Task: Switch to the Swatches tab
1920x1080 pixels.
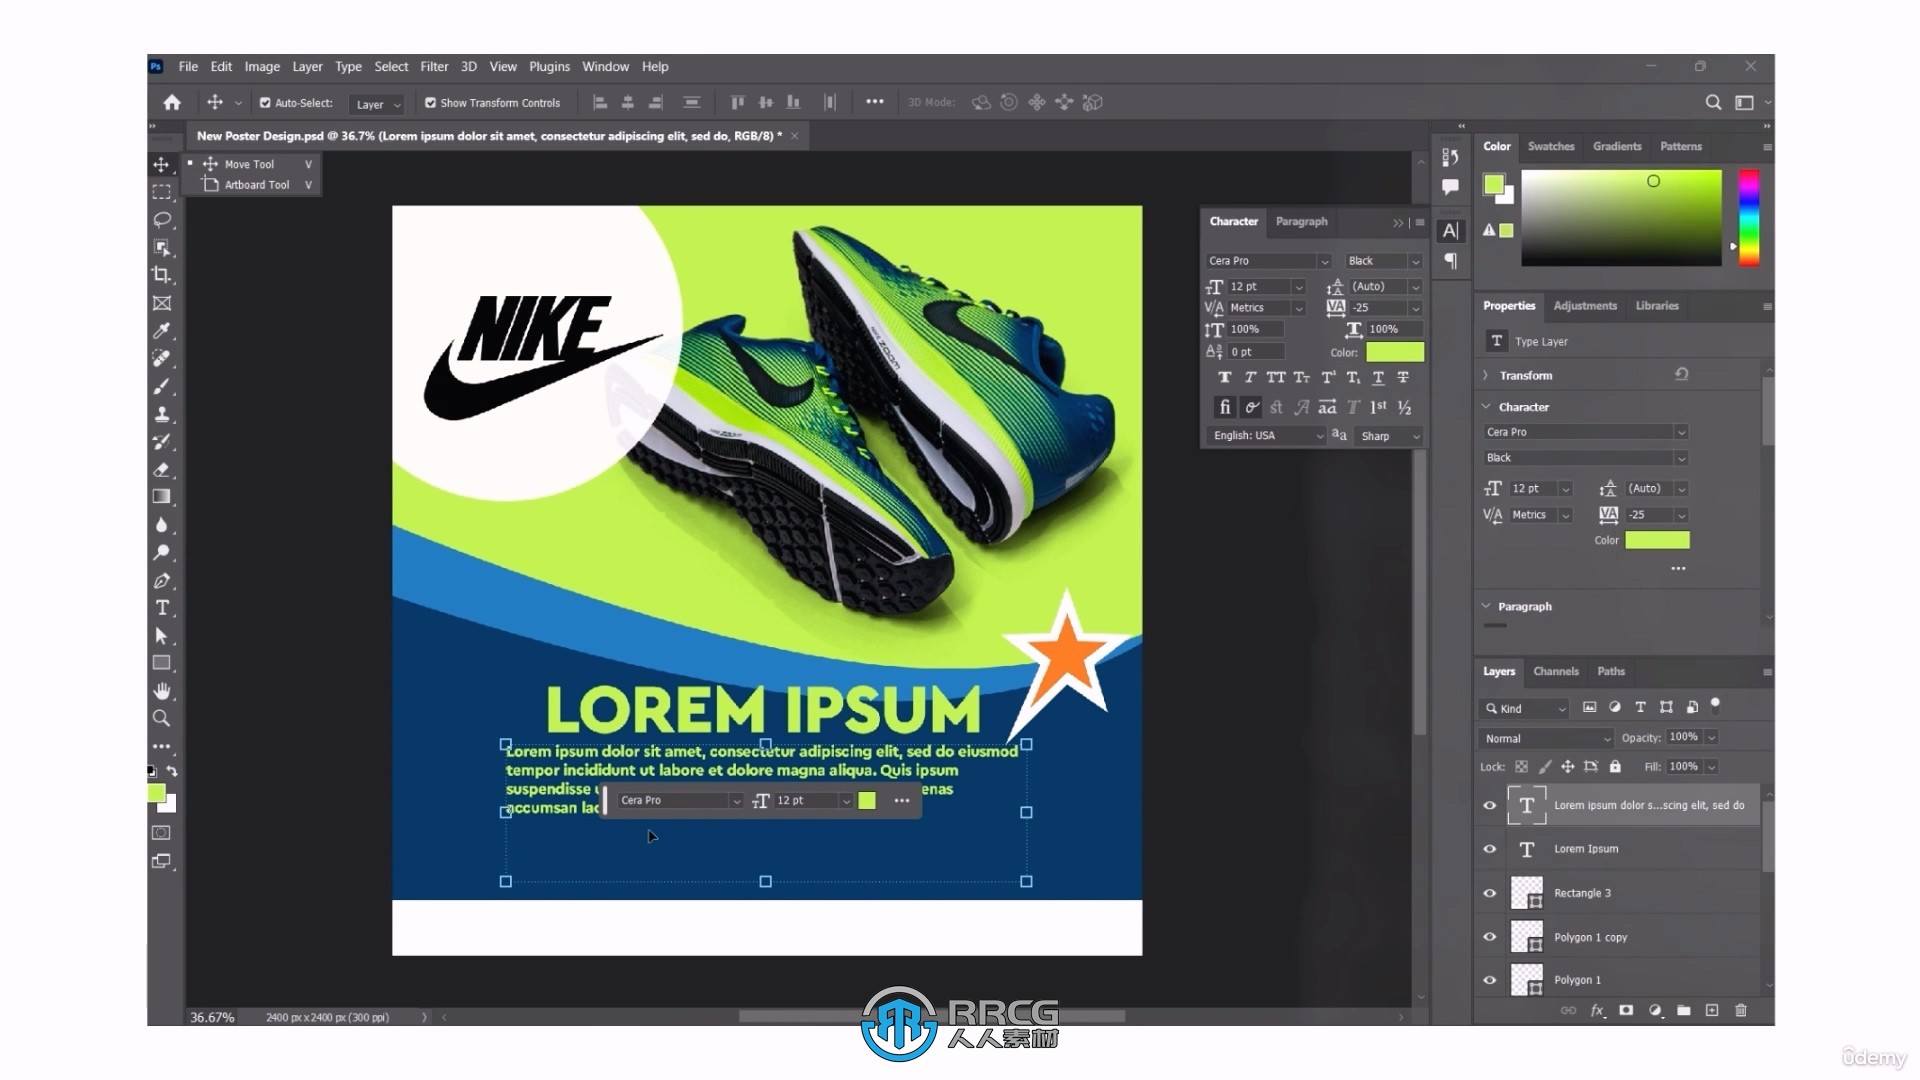Action: (x=1551, y=146)
